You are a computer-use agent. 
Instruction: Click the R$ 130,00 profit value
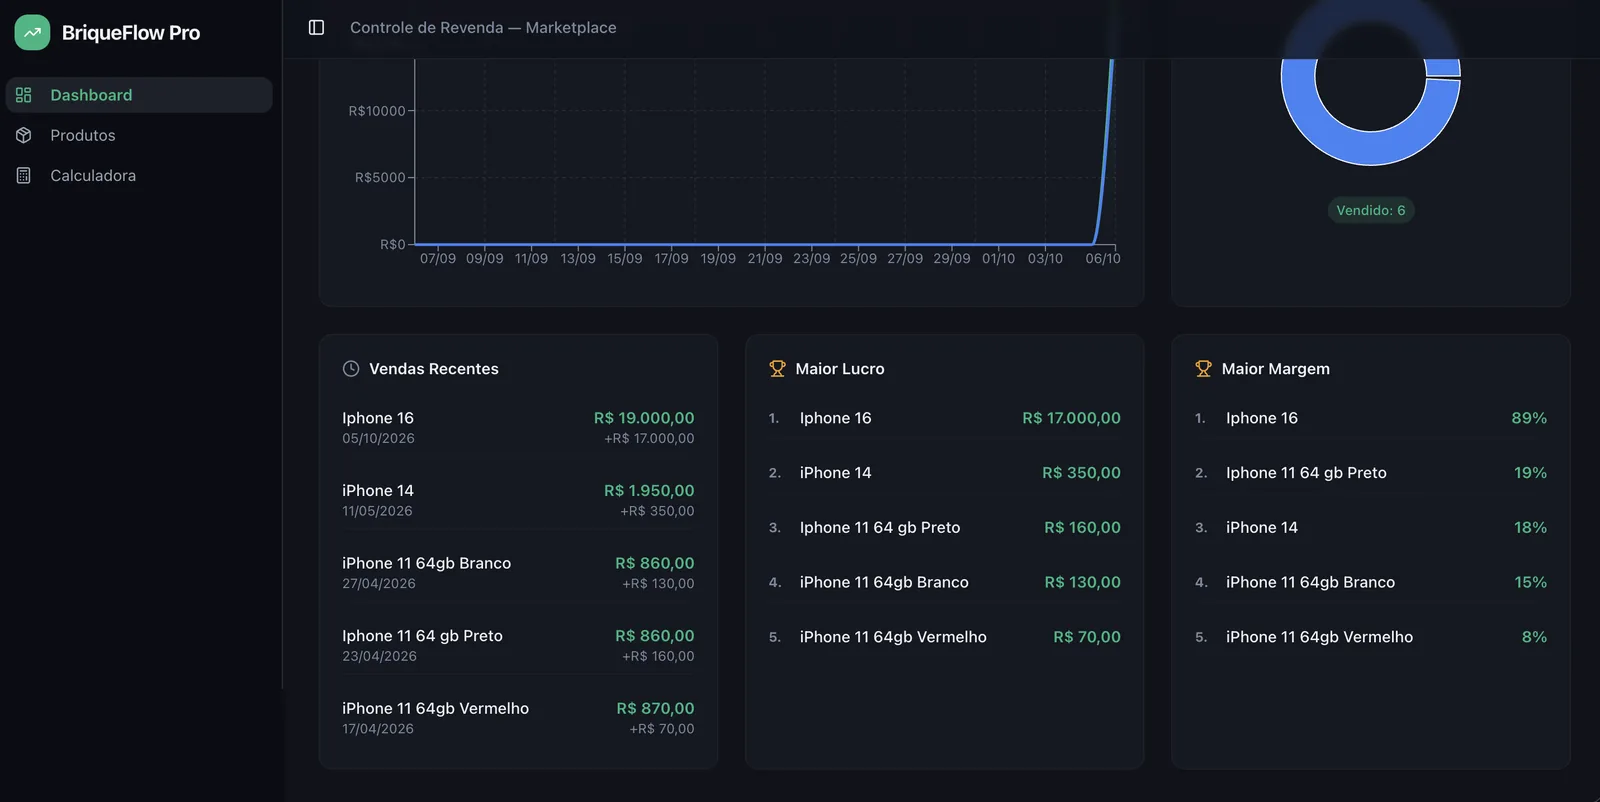tap(1082, 582)
